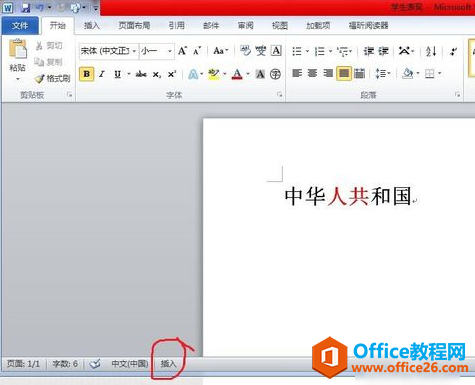The width and height of the screenshot is (475, 385).
Task: Click the Sort A-Z icon
Action: click(x=431, y=51)
